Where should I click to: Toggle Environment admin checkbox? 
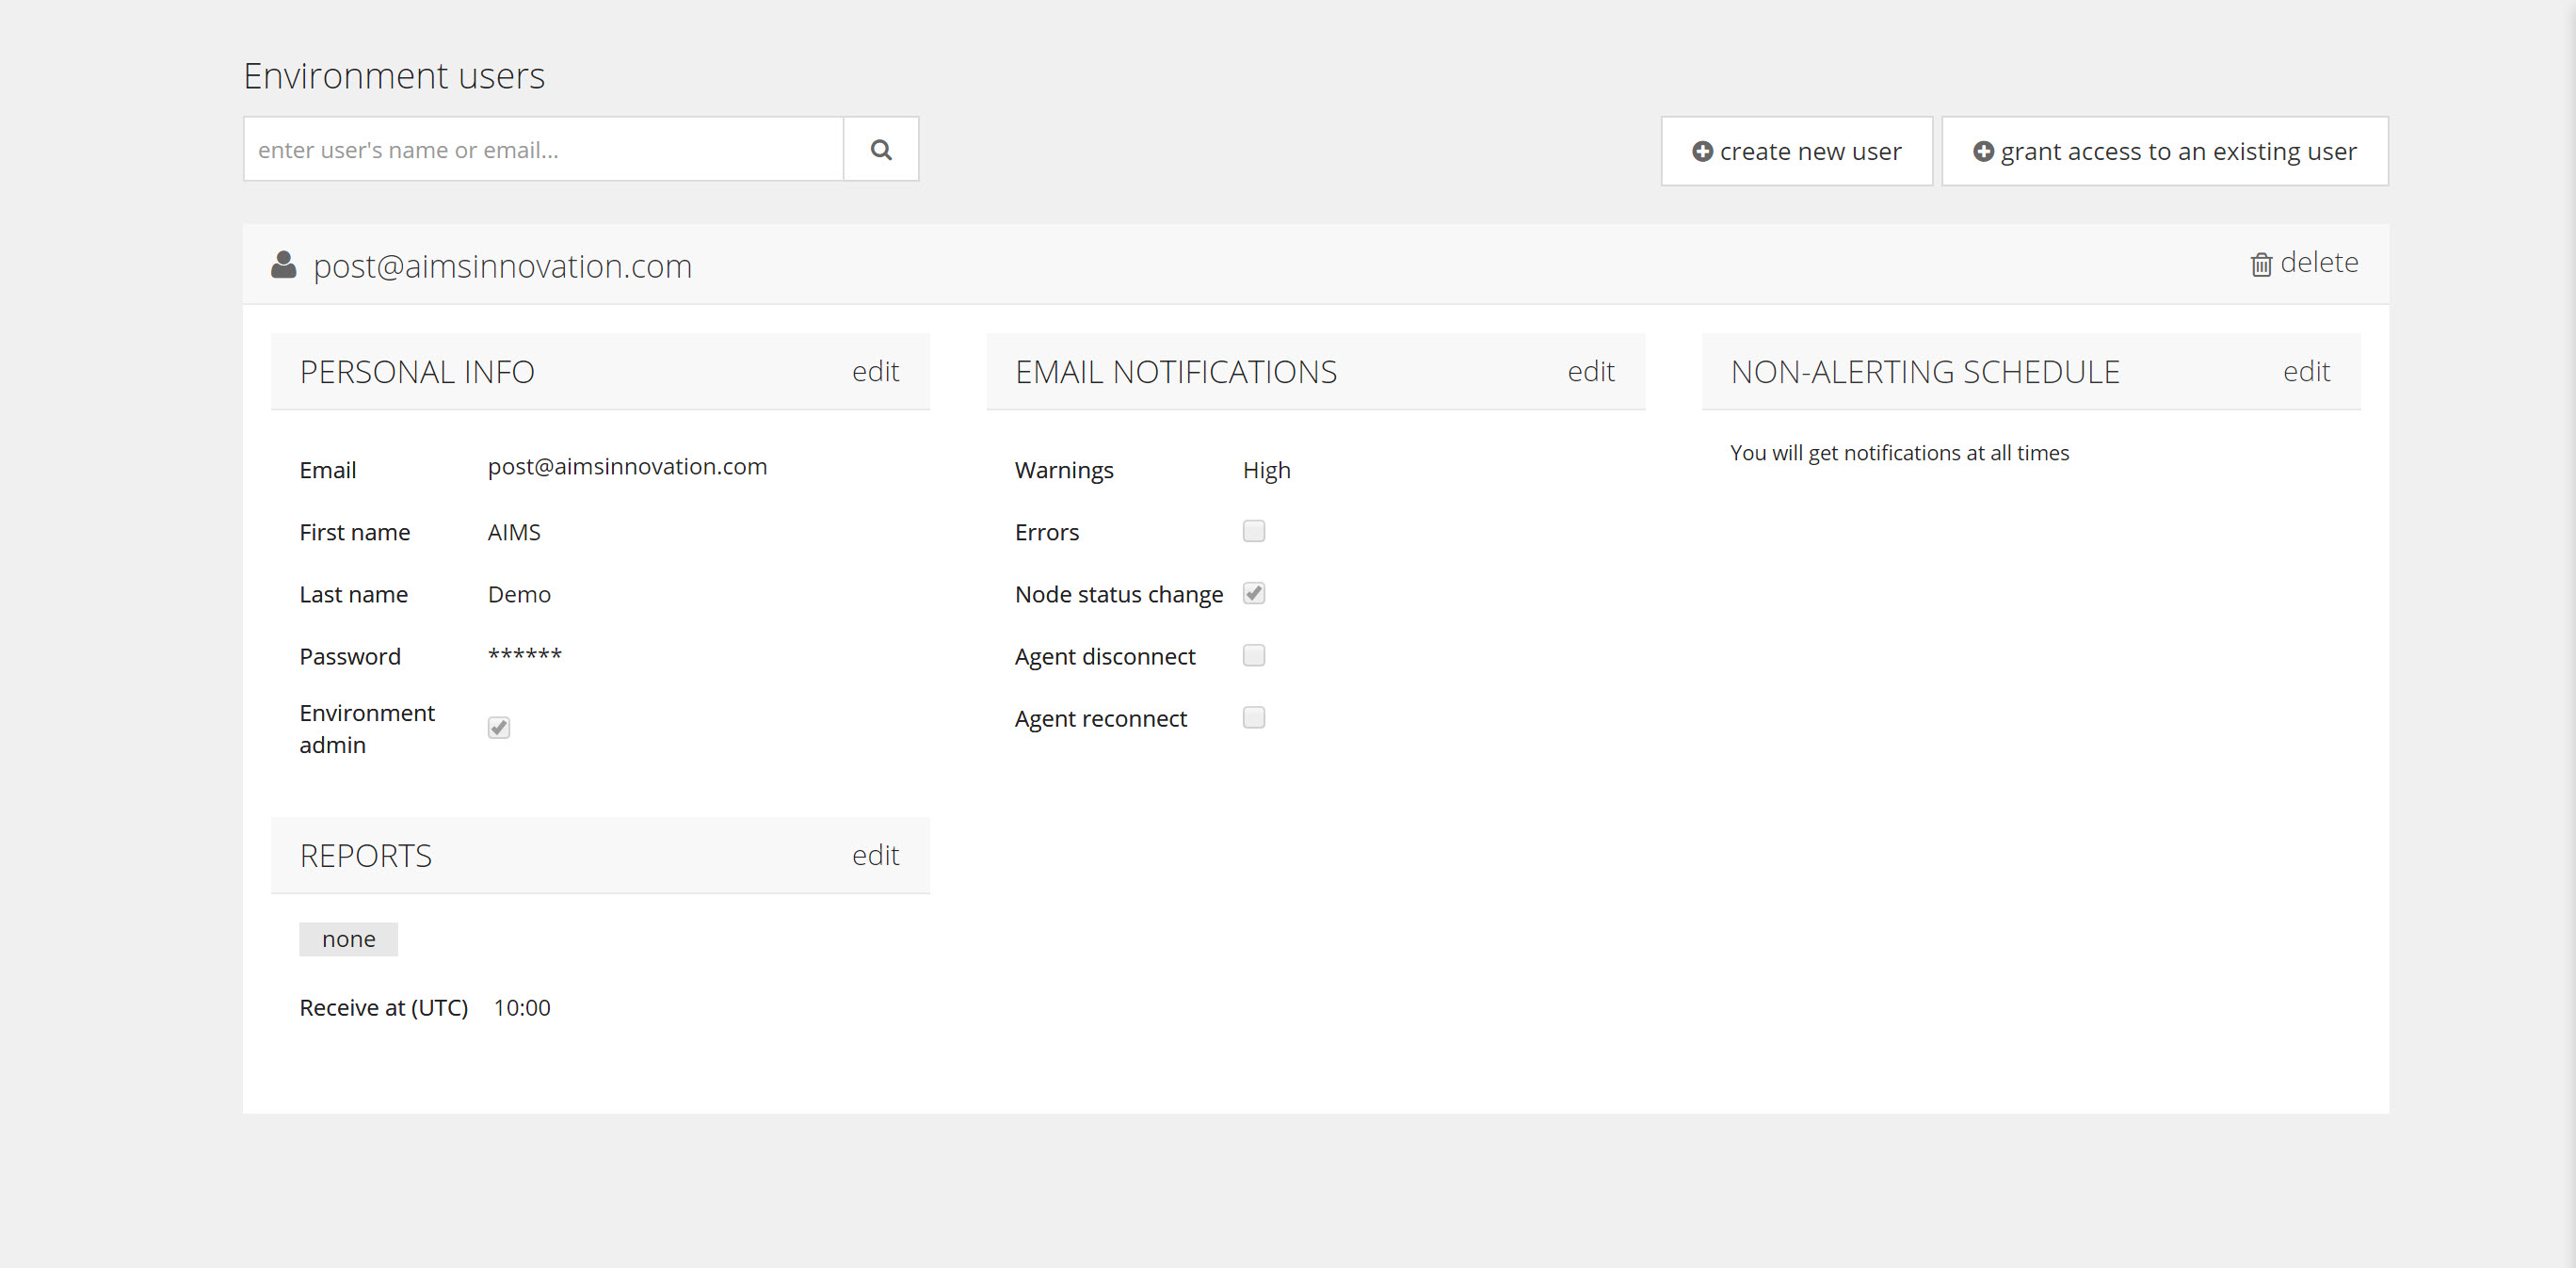498,727
